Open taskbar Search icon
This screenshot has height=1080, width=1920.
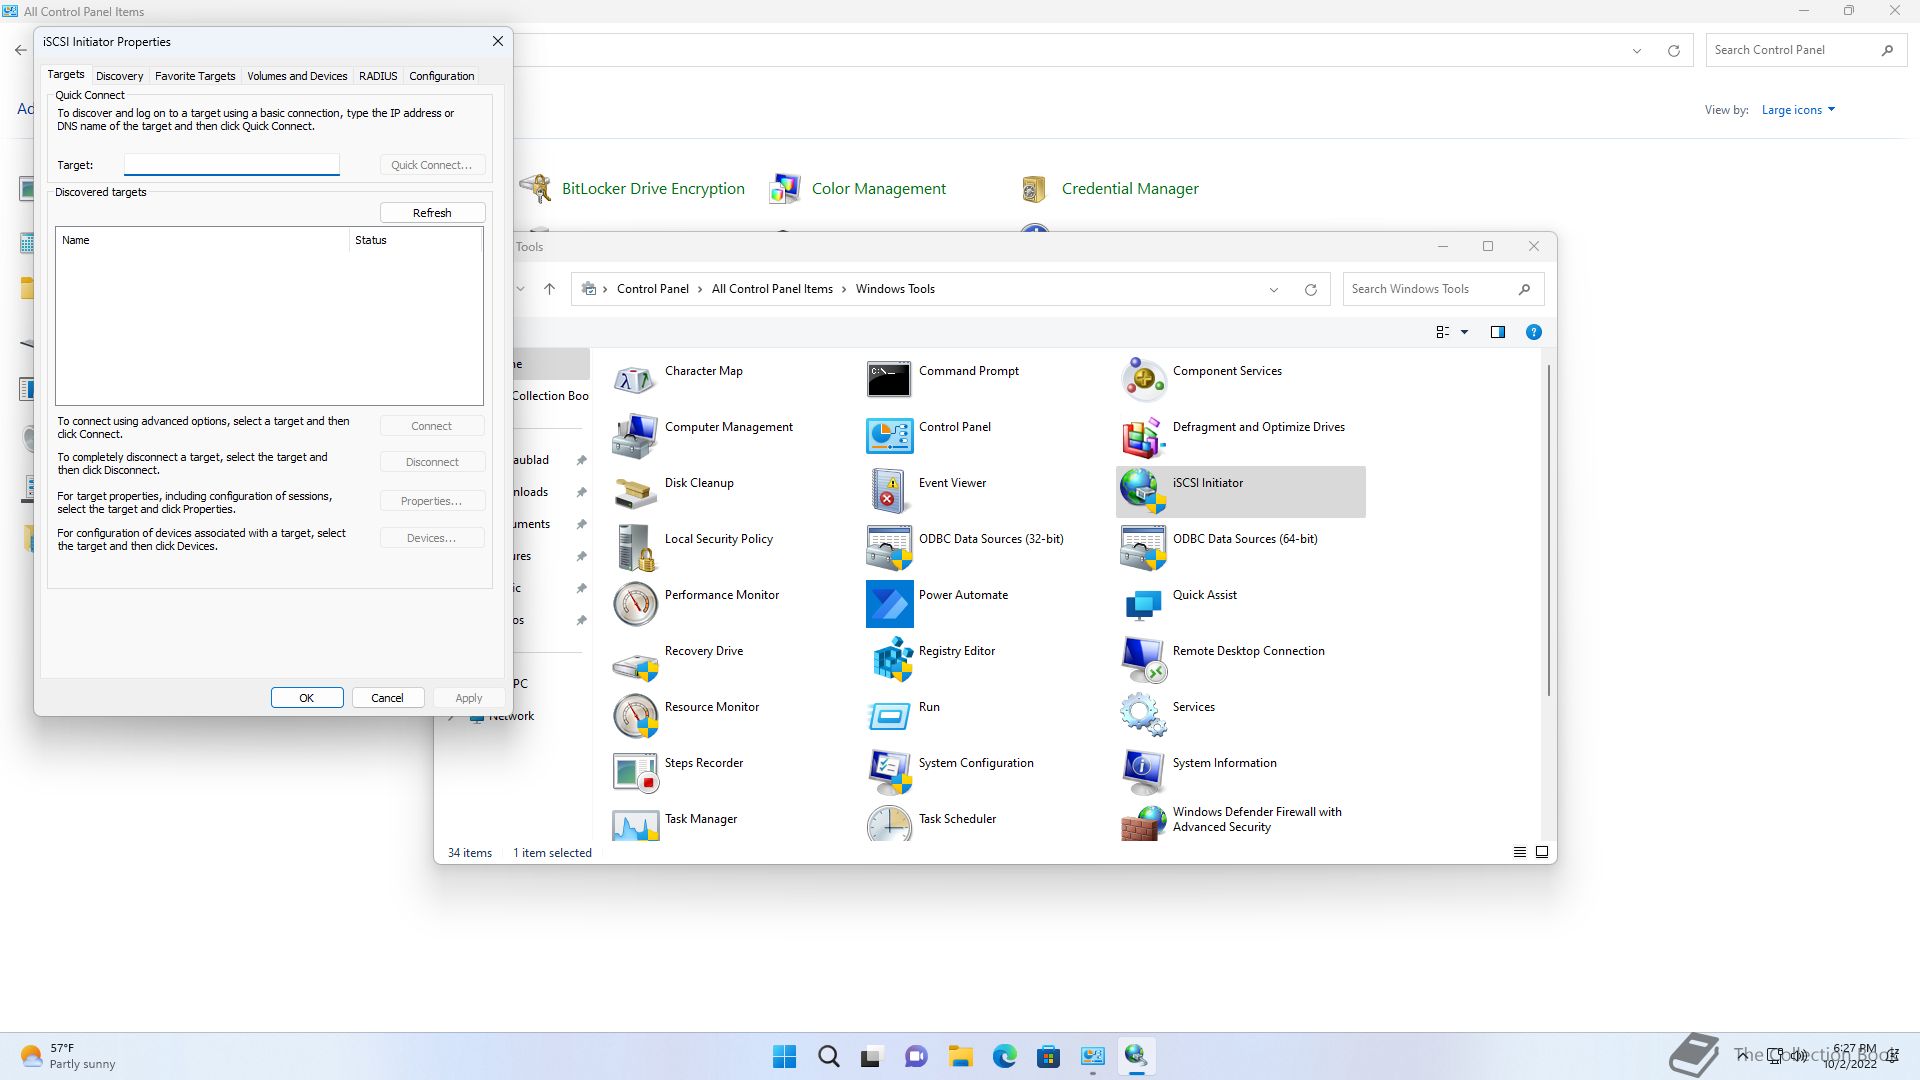click(x=828, y=1056)
